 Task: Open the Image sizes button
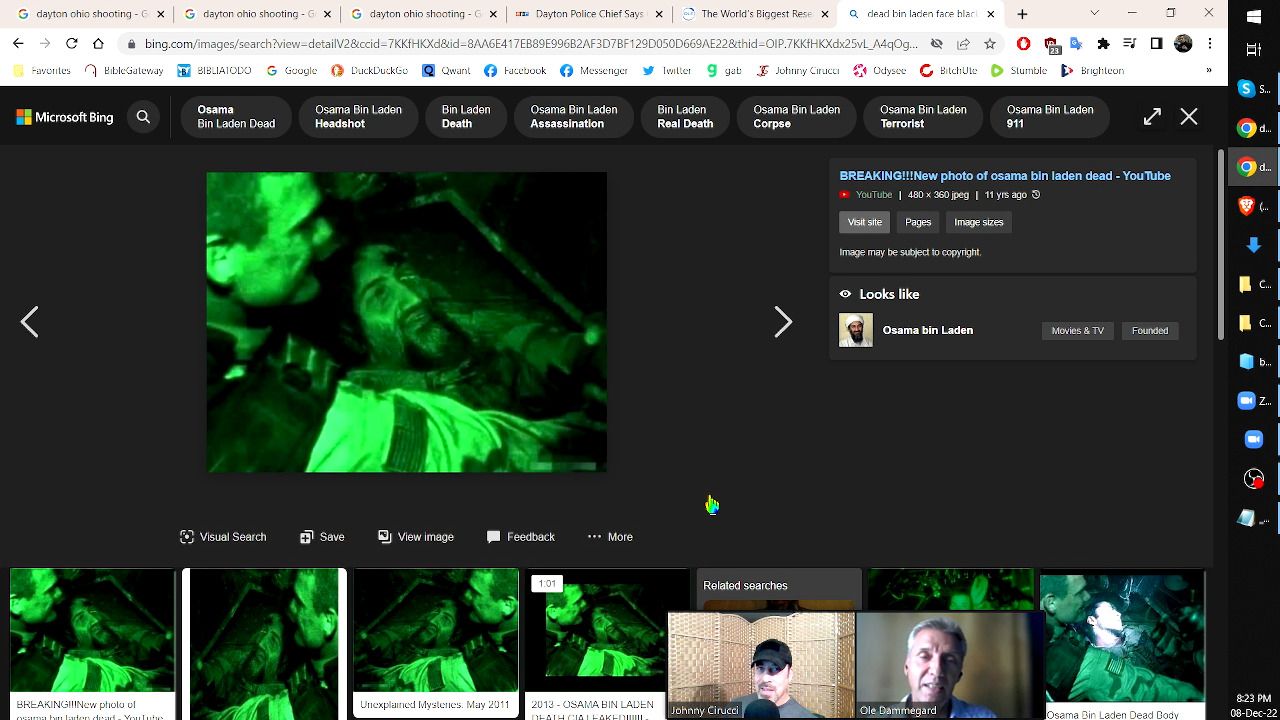coord(978,222)
